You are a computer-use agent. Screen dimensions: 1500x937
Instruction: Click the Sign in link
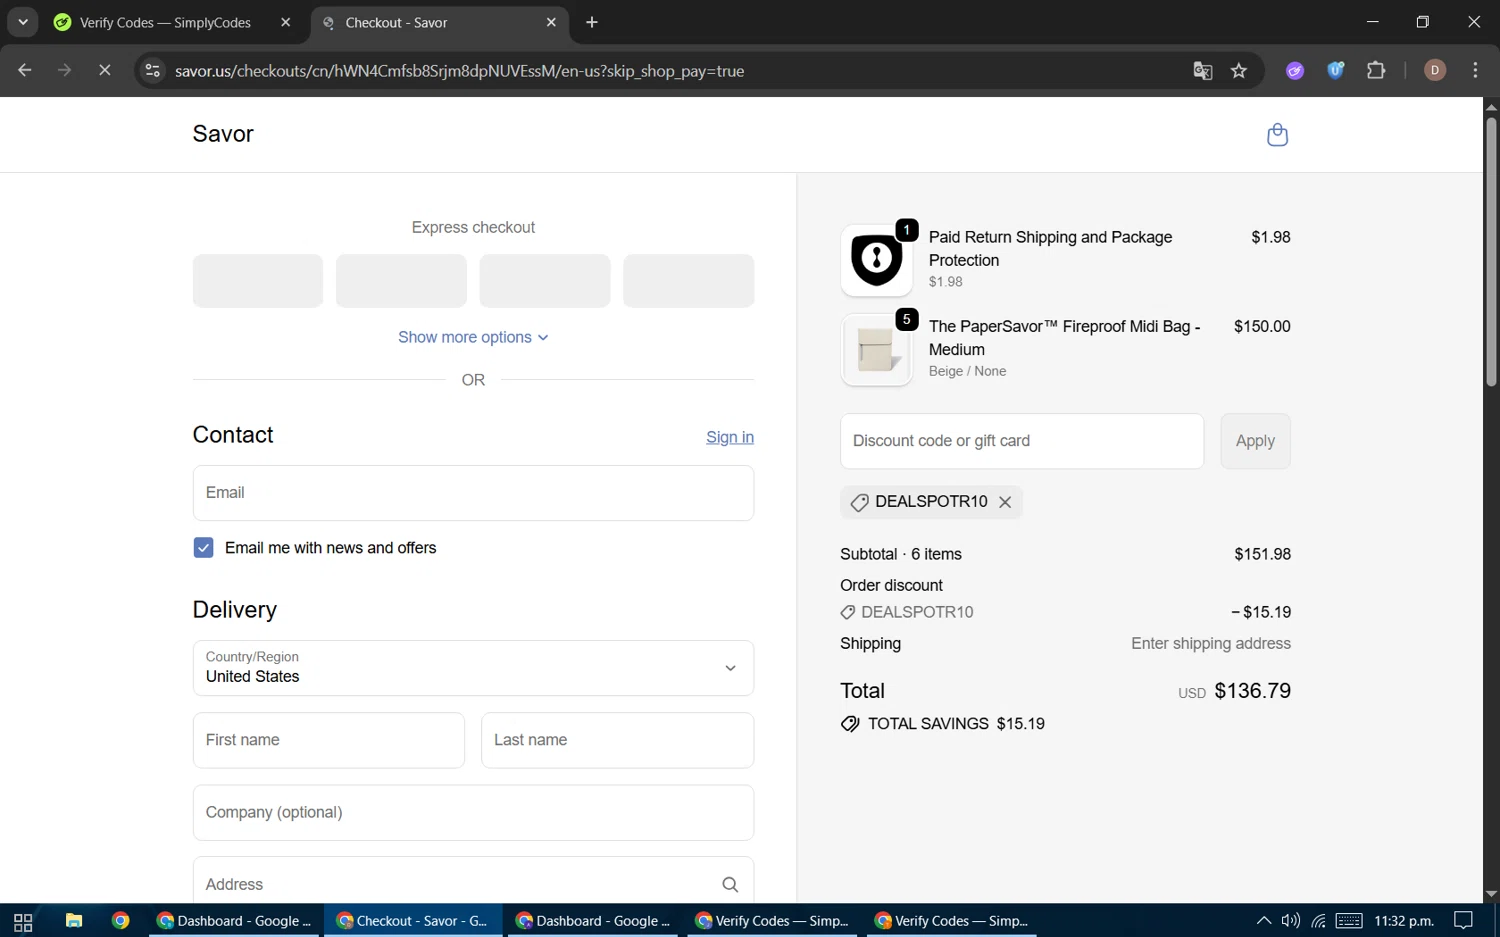click(730, 437)
